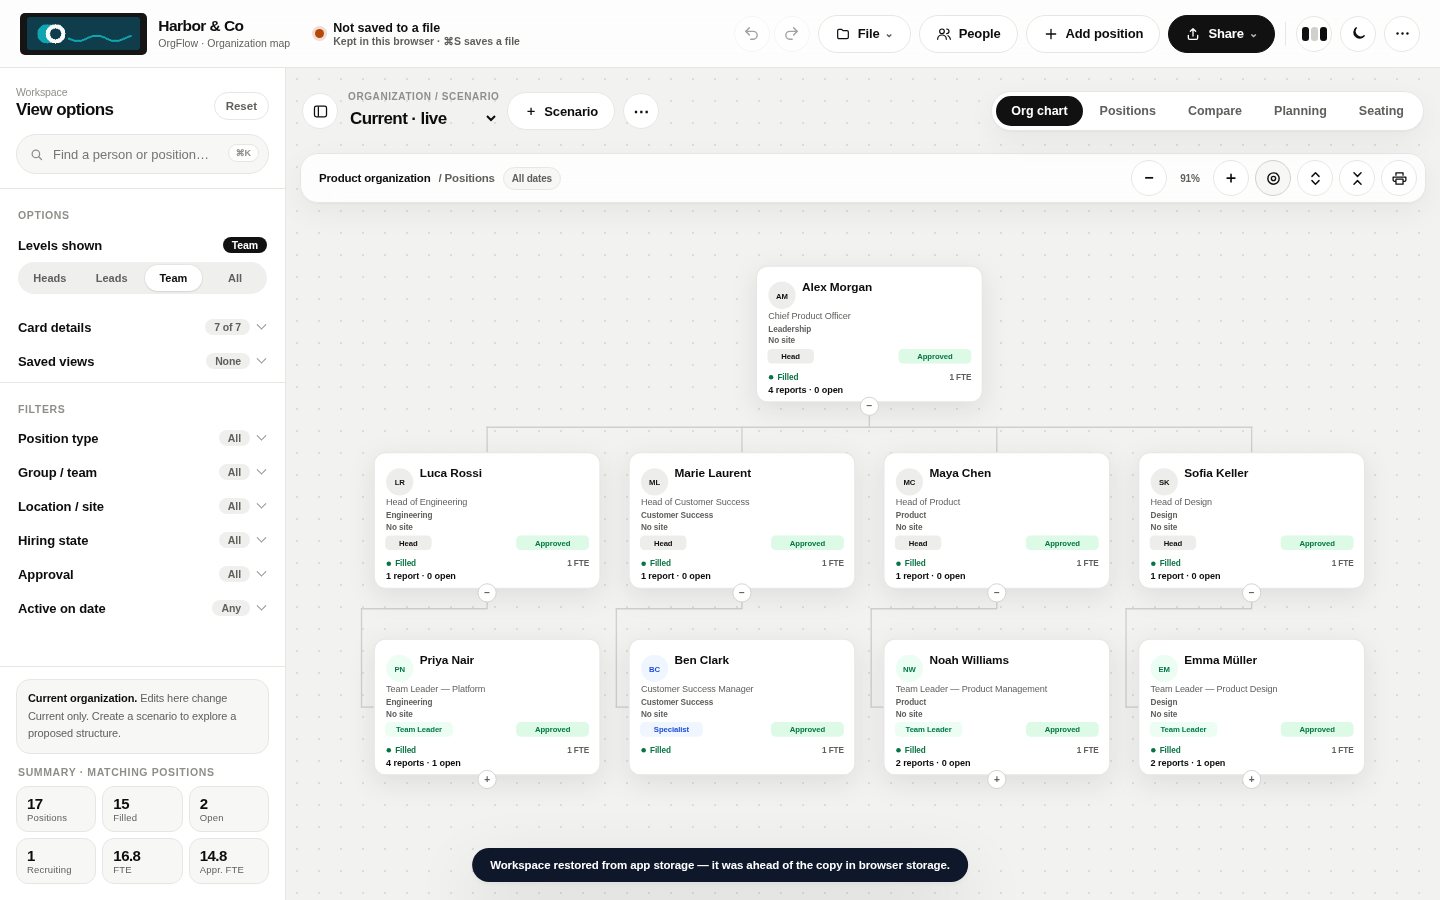This screenshot has height=900, width=1440.
Task: Switch to the Positions tab
Action: (x=1127, y=111)
